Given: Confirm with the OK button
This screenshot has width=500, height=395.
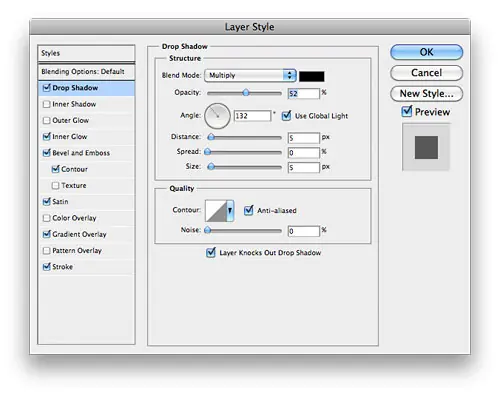Looking at the screenshot, I should pyautogui.click(x=426, y=52).
